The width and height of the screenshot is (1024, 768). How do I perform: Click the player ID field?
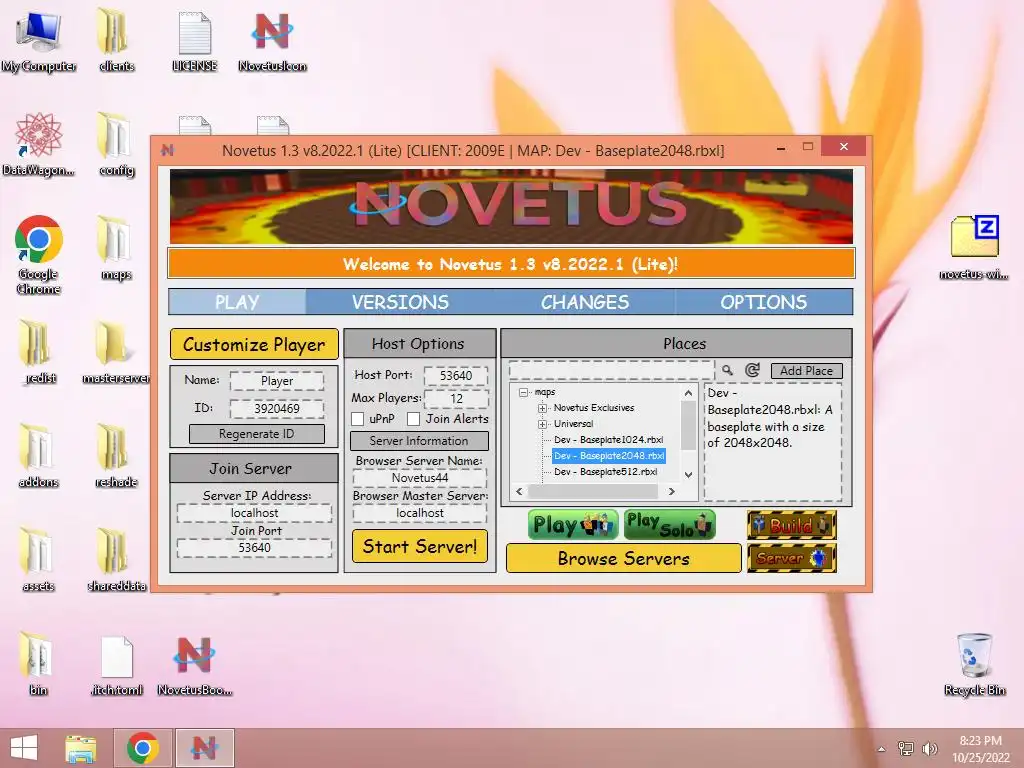(277, 409)
